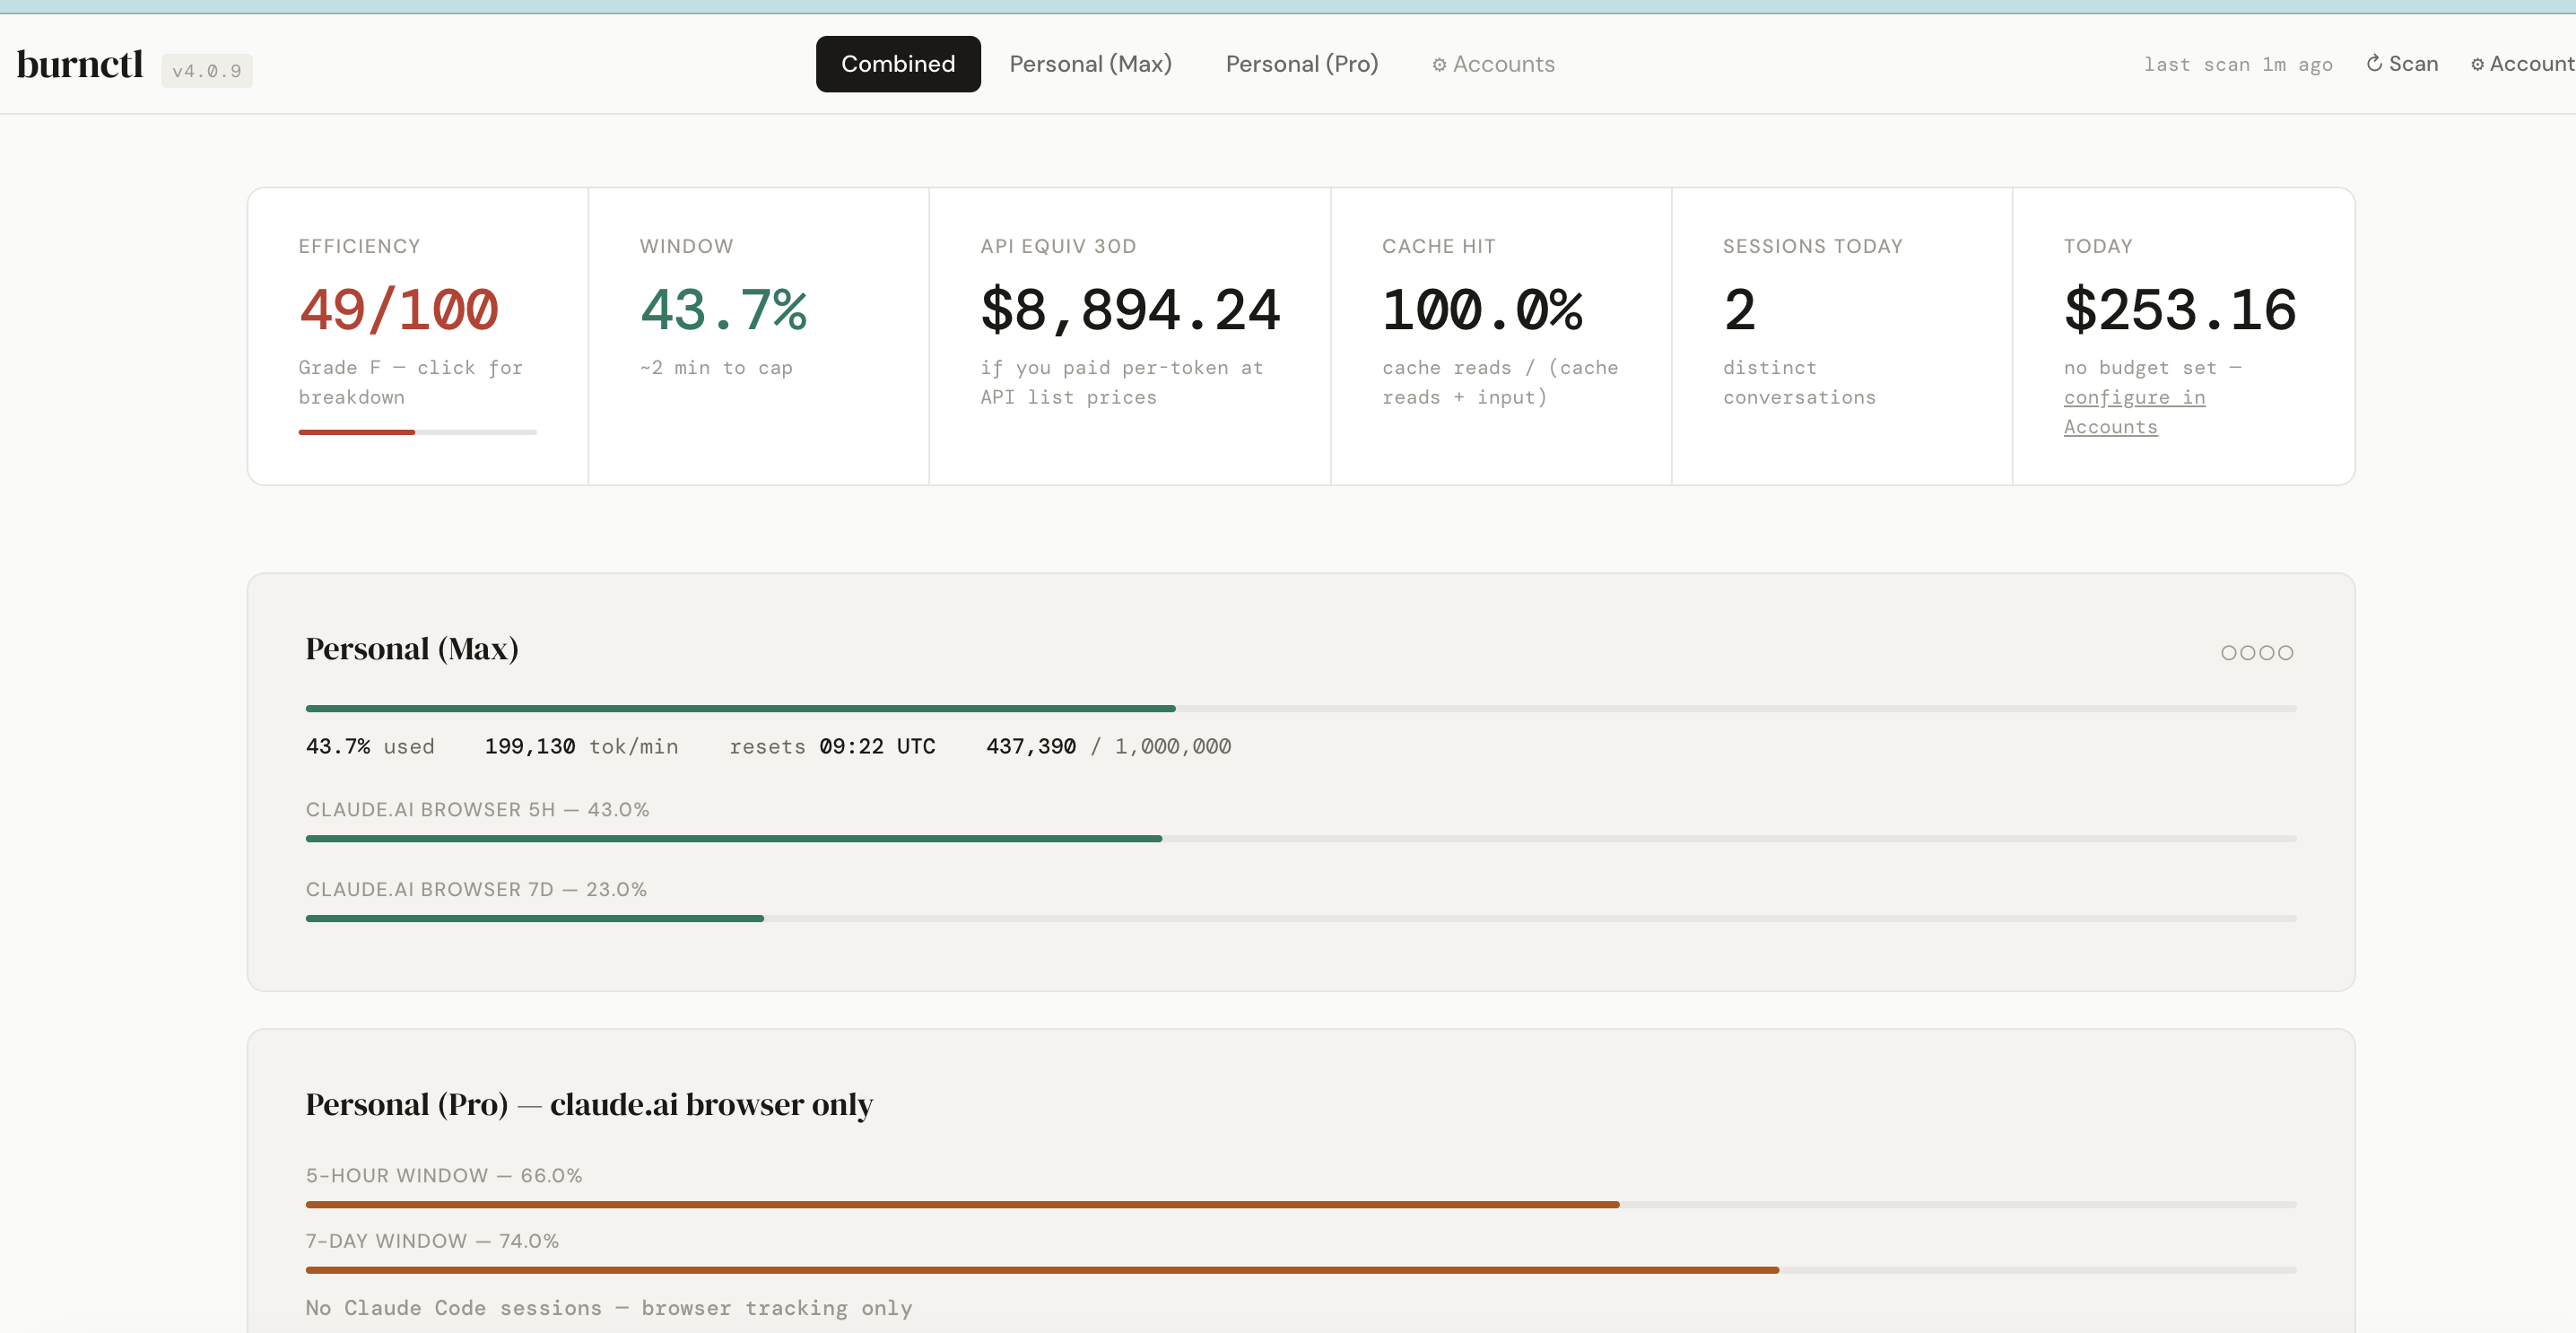Click the Personal (Max) 43.7% usage bar
Image resolution: width=2576 pixels, height=1333 pixels.
(x=1301, y=708)
